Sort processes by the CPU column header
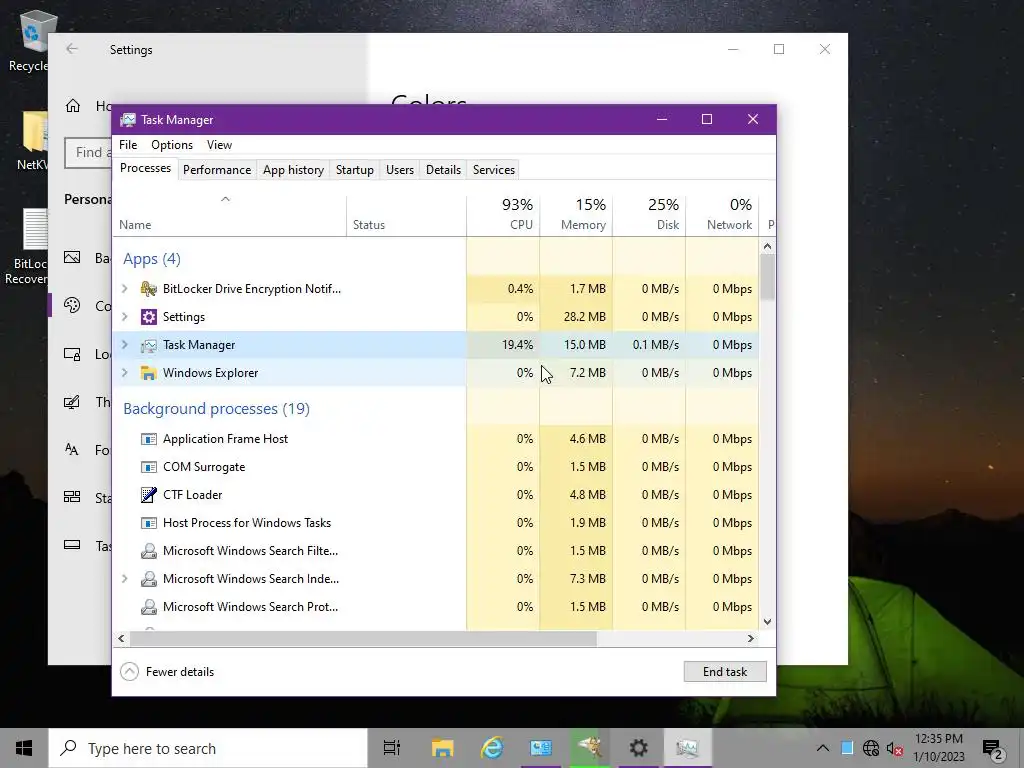This screenshot has height=768, width=1024. (x=503, y=215)
